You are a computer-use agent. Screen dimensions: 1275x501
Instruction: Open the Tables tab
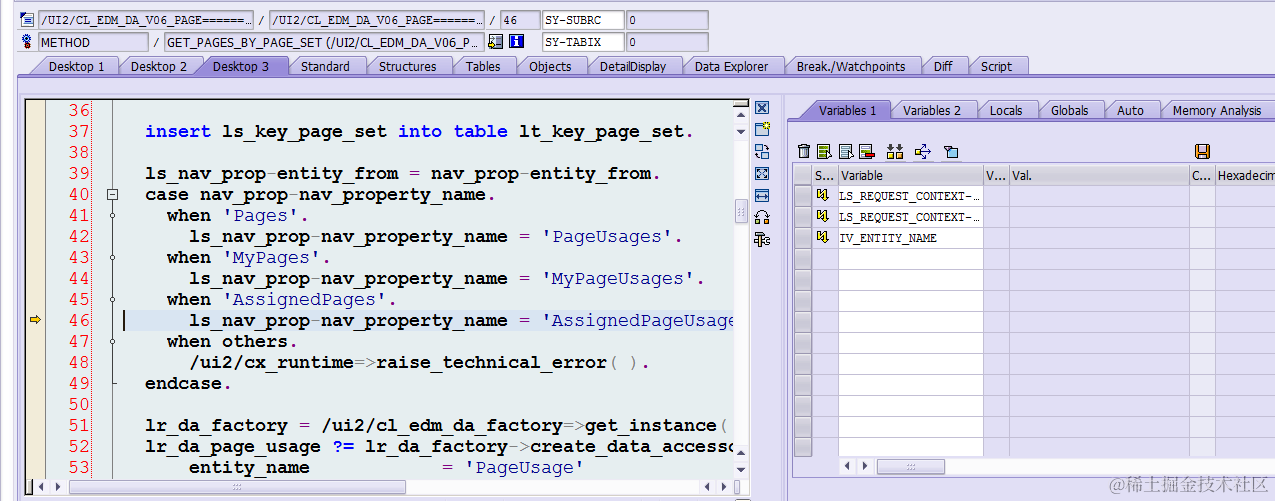pyautogui.click(x=483, y=66)
